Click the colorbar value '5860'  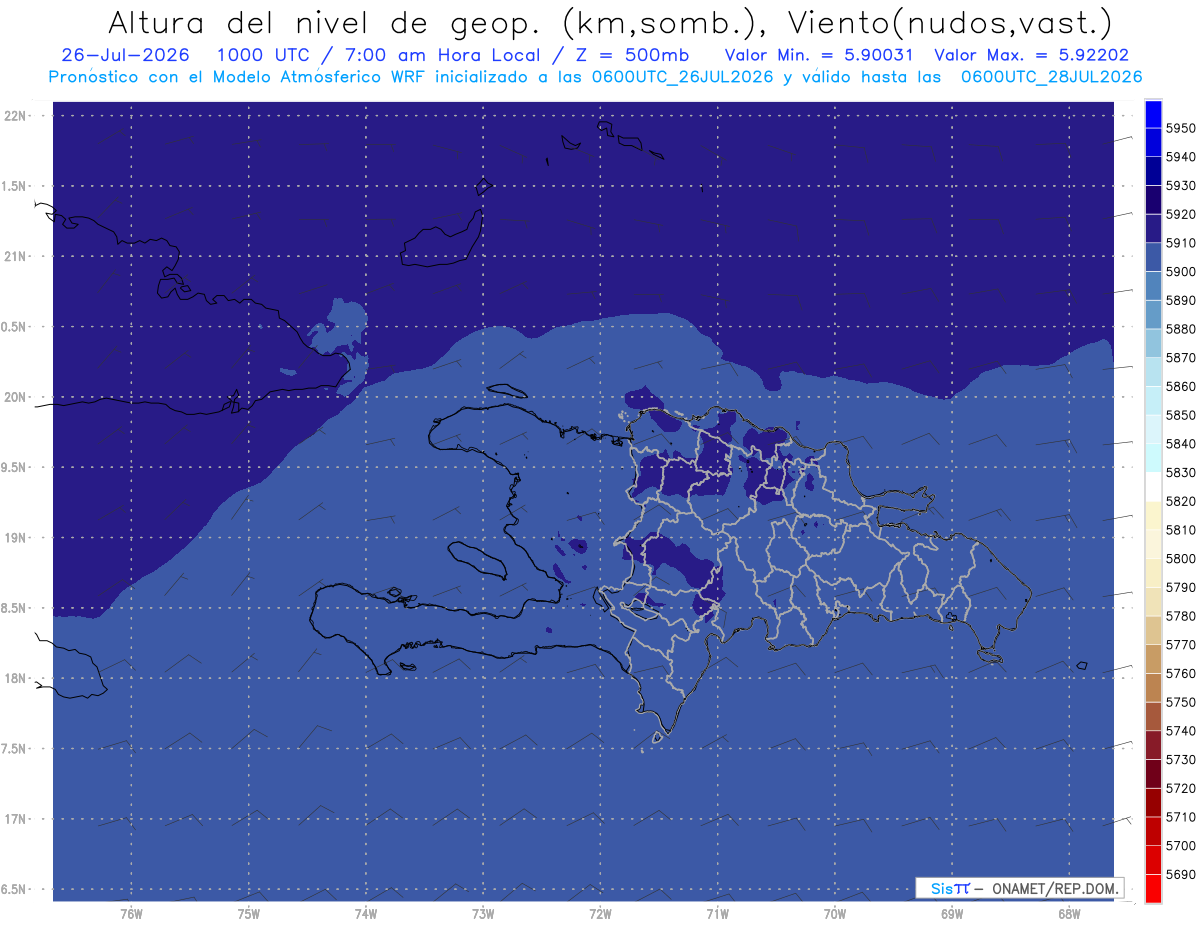point(1181,387)
